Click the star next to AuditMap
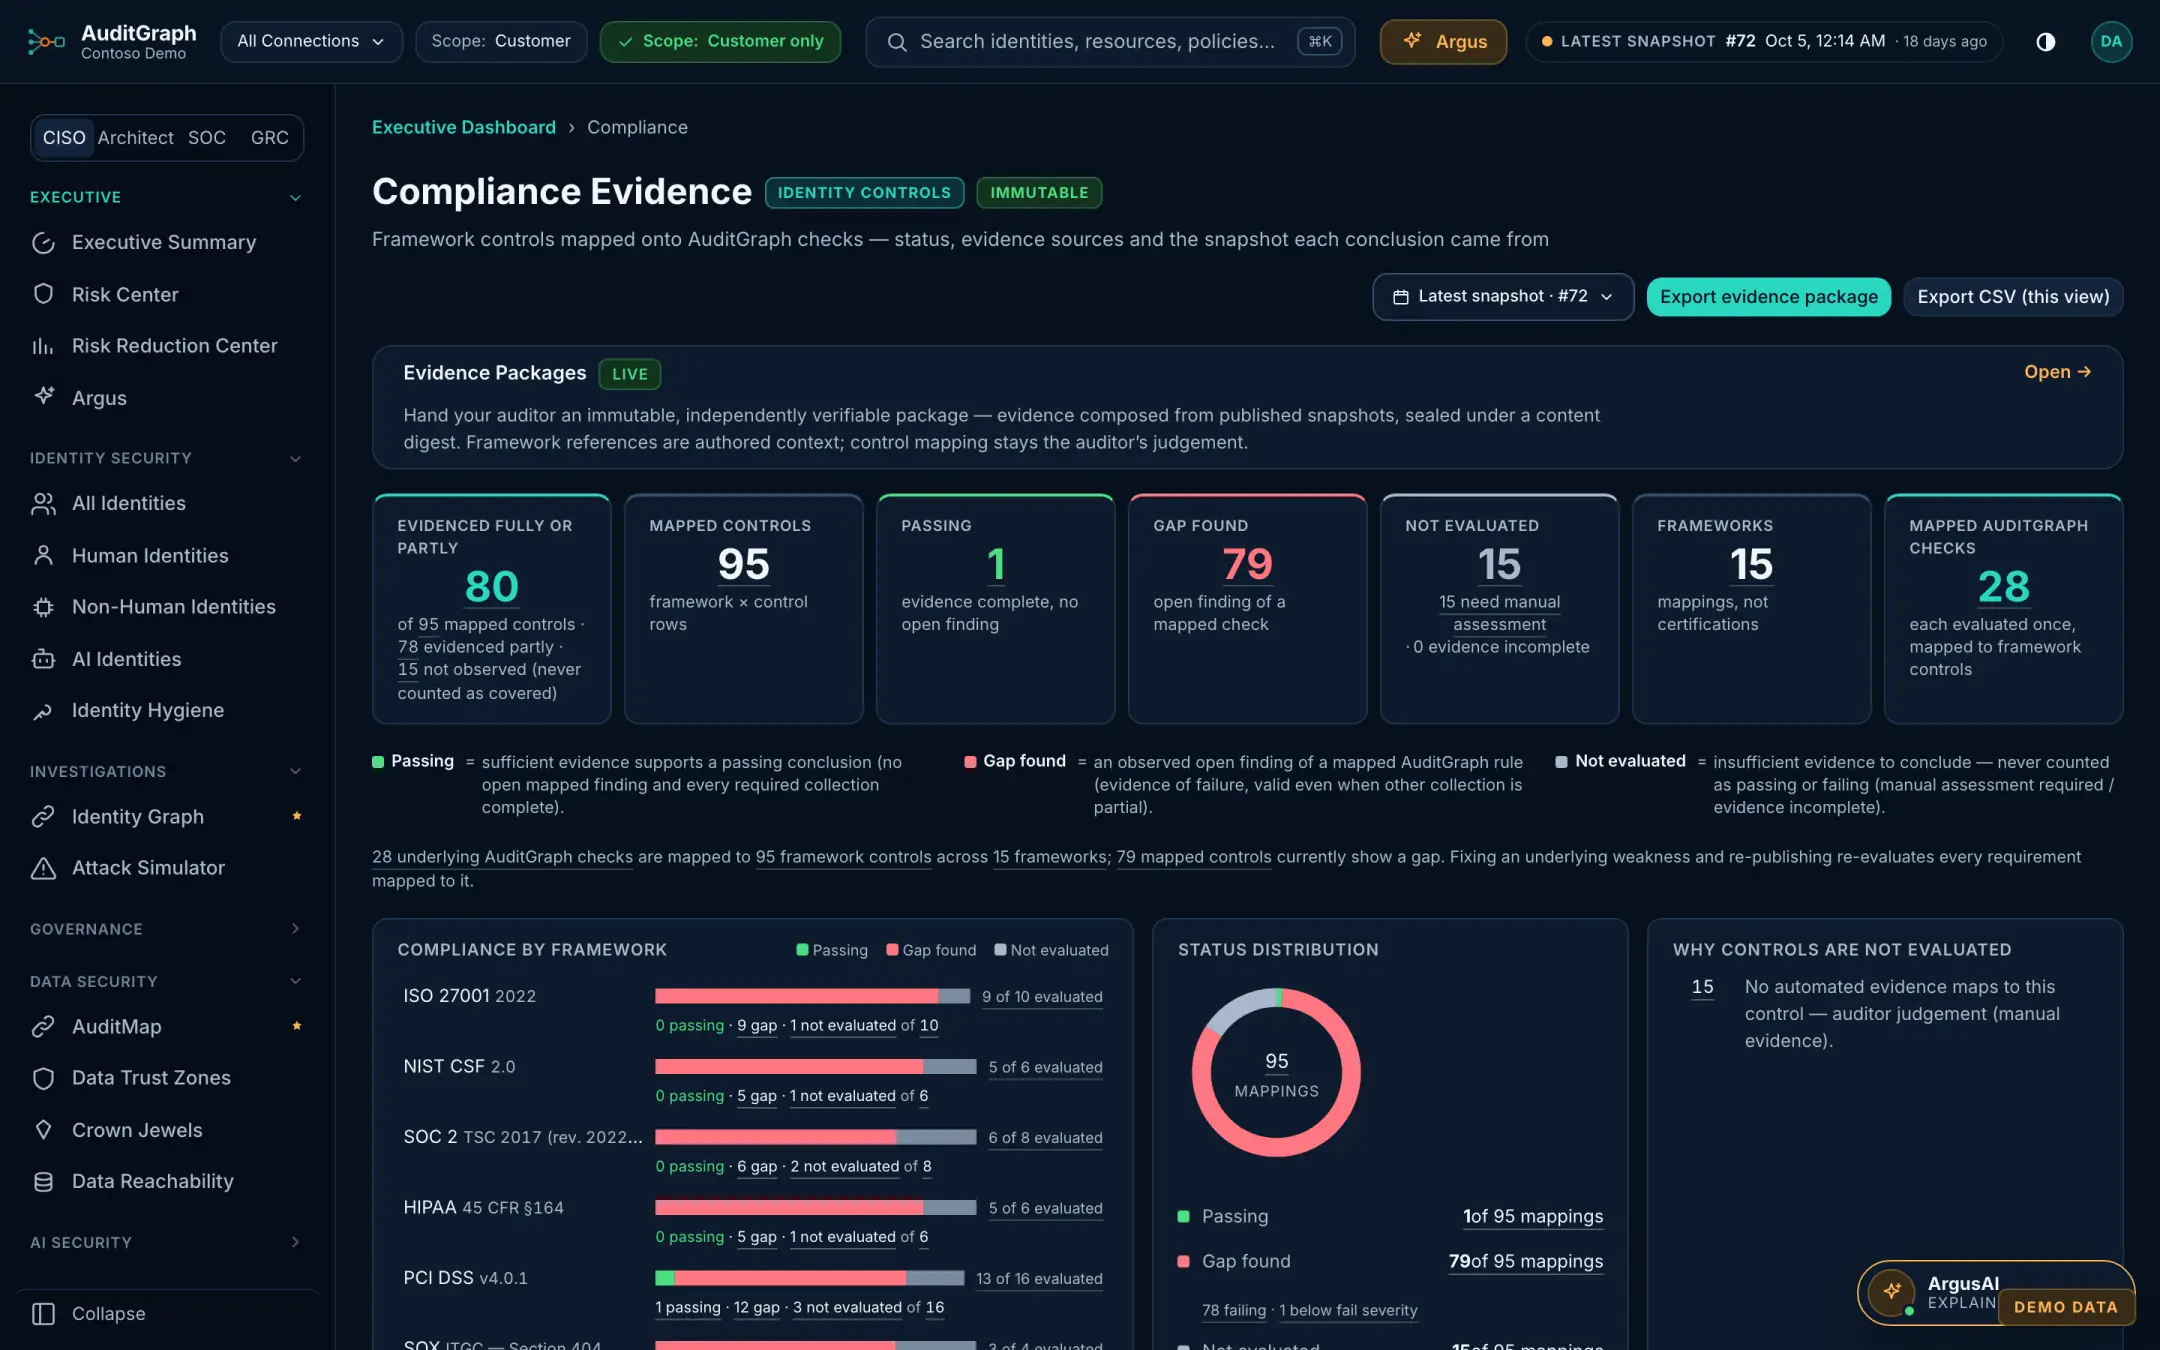 pyautogui.click(x=296, y=1026)
